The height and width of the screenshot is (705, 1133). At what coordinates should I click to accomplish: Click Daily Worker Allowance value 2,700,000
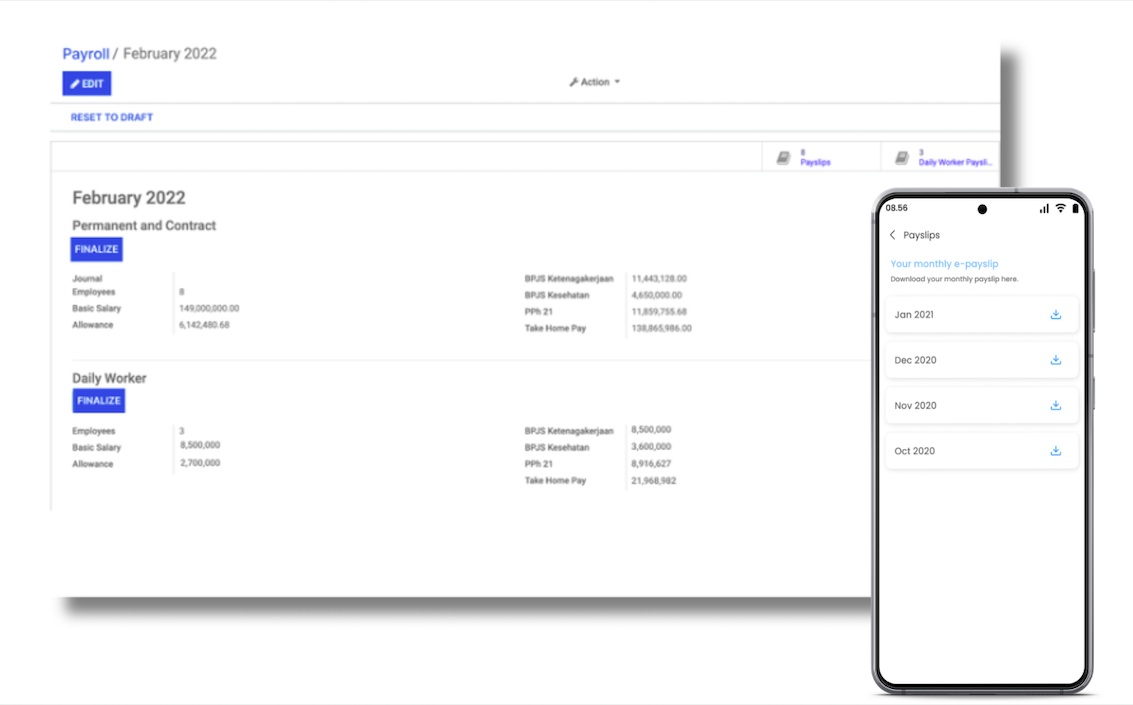[200, 463]
